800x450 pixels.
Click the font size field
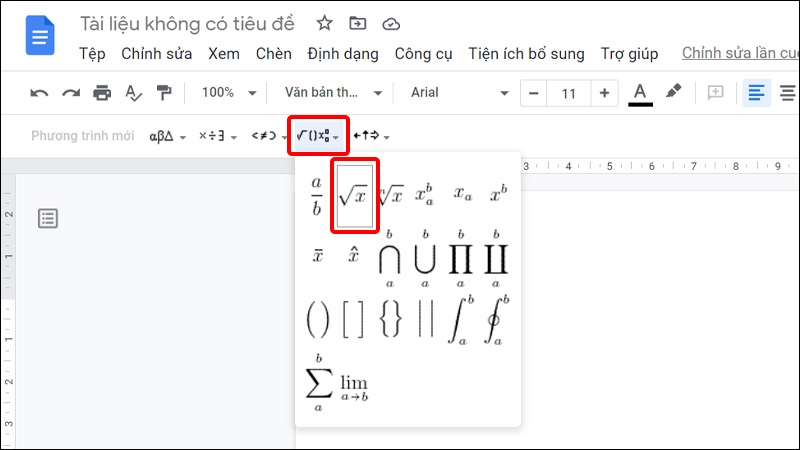[x=568, y=93]
